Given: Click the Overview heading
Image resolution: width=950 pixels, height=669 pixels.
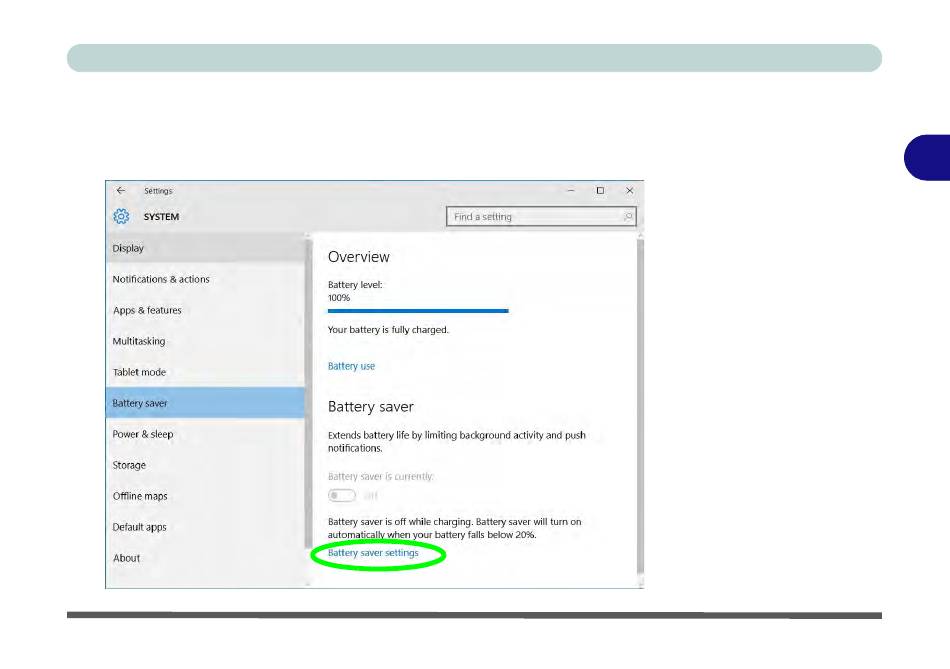Looking at the screenshot, I should pyautogui.click(x=359, y=257).
